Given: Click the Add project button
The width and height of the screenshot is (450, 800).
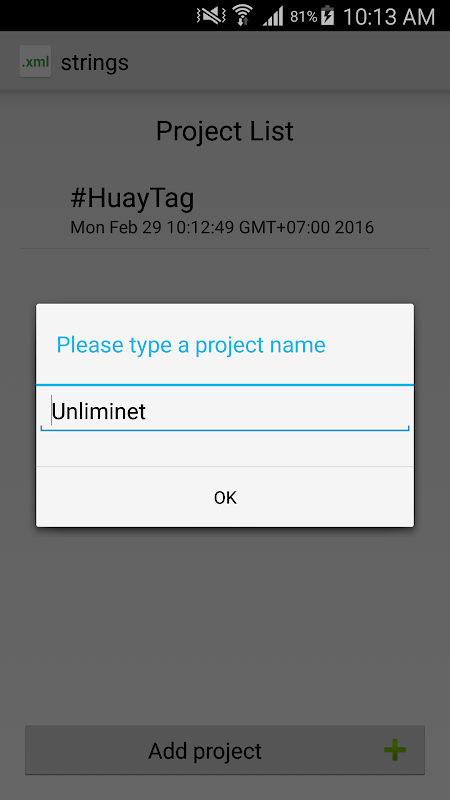Looking at the screenshot, I should click(x=225, y=750).
